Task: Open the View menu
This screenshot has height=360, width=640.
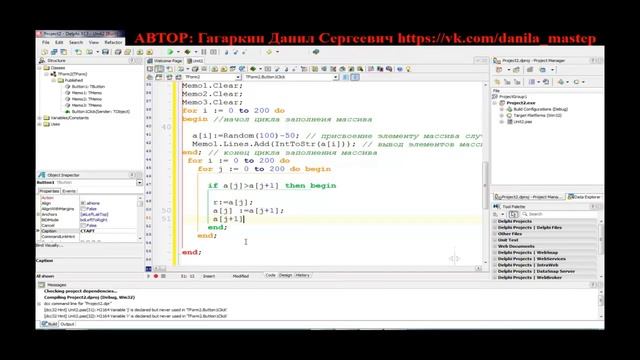Action: [x=94, y=42]
